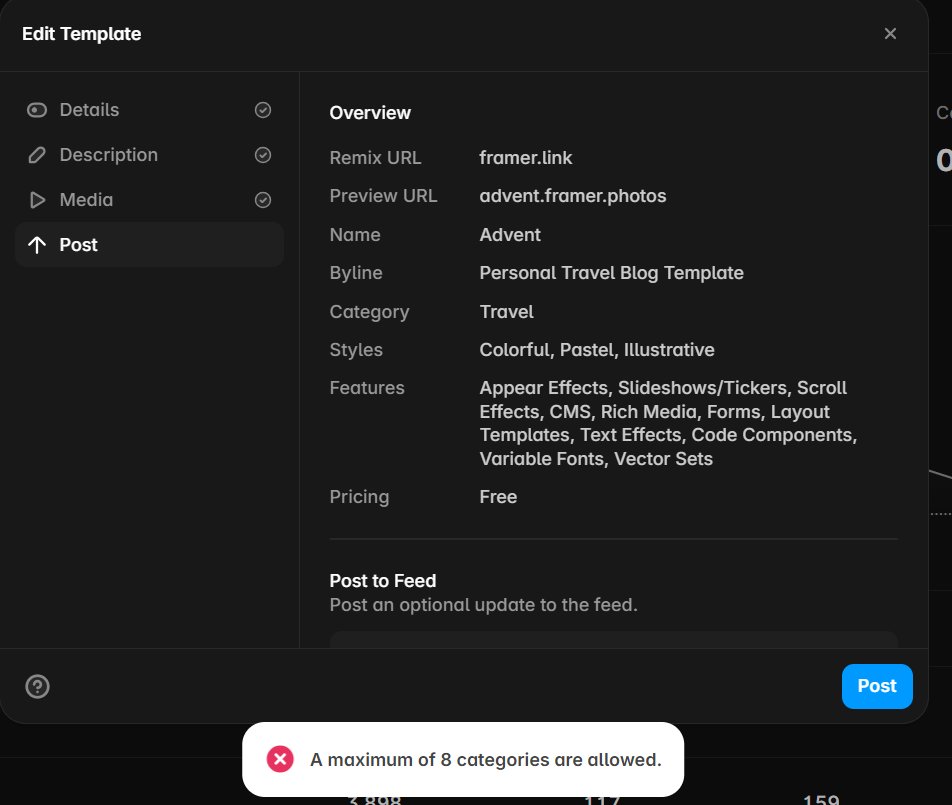
Task: Click the Features label
Action: pyautogui.click(x=367, y=388)
